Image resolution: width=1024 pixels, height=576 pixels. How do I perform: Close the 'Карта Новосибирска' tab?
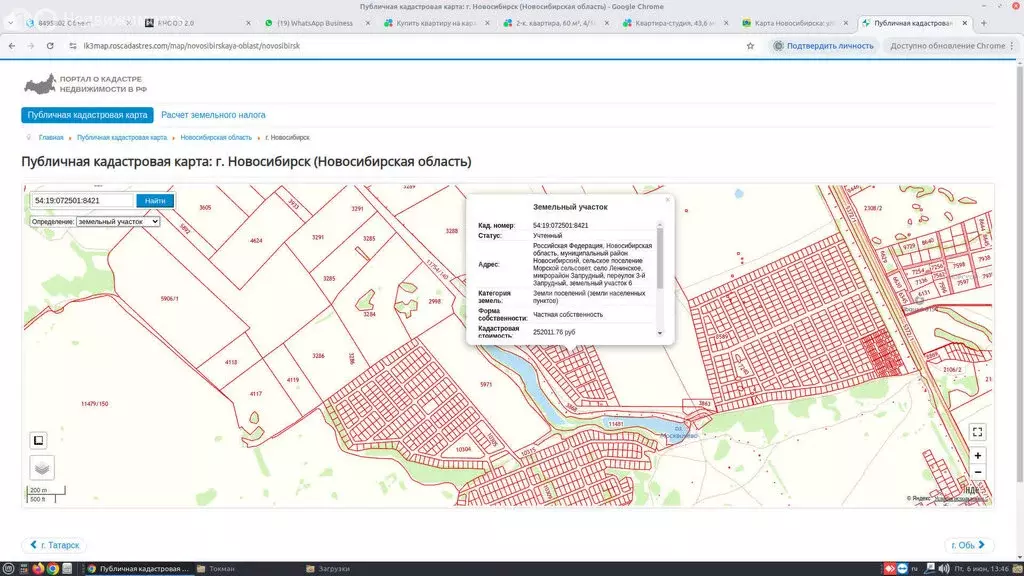846,23
